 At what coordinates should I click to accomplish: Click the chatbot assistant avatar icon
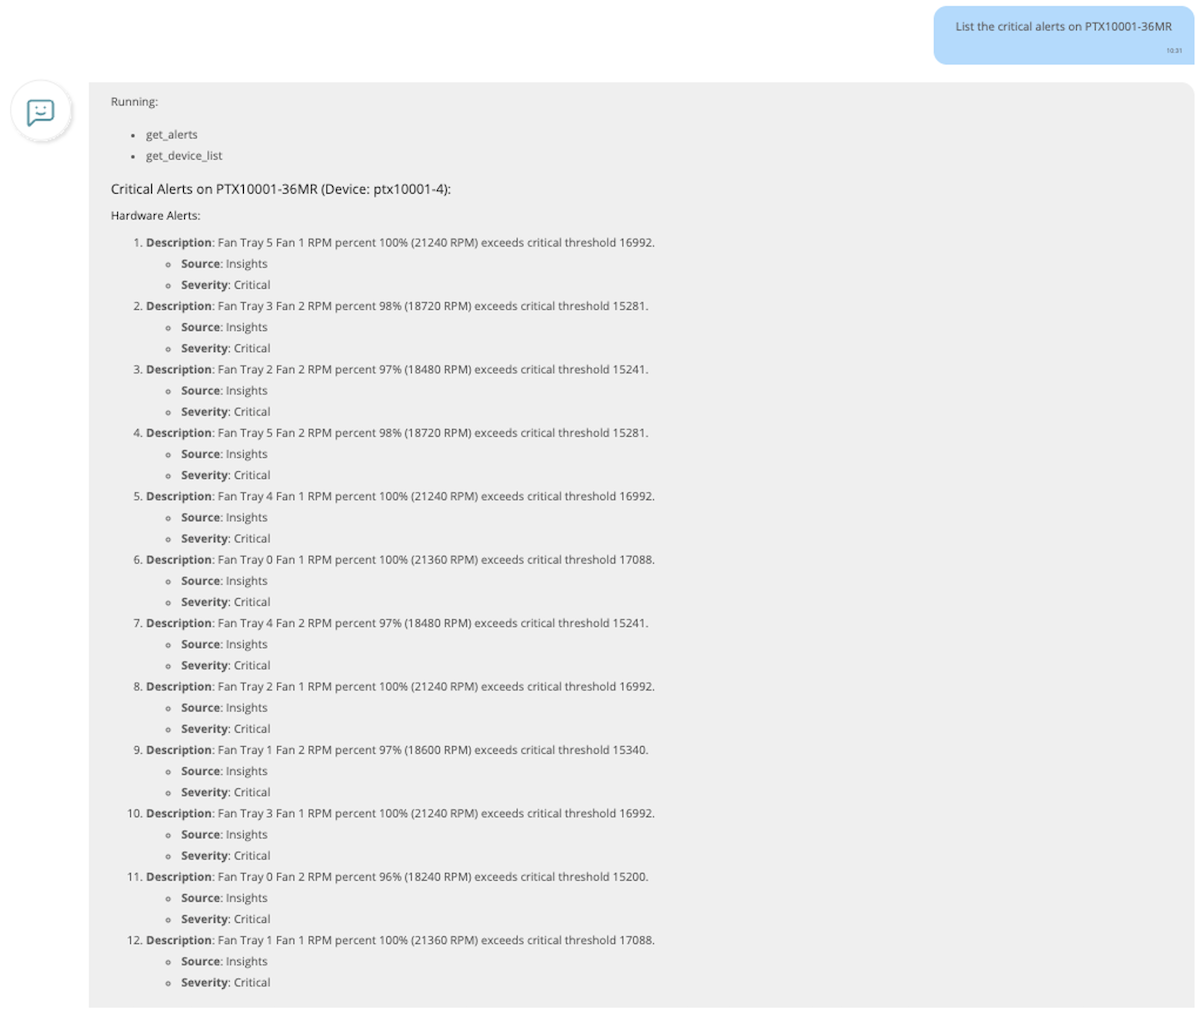pyautogui.click(x=41, y=111)
